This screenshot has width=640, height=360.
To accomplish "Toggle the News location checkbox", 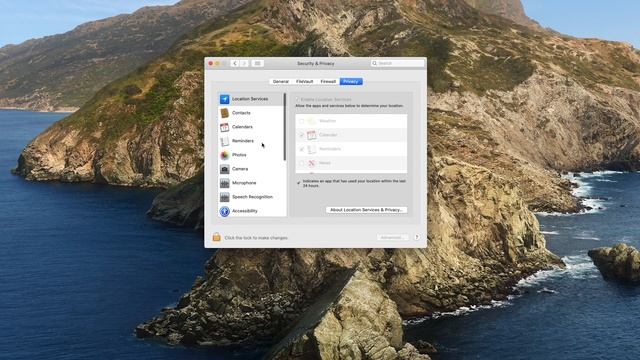I will point(302,163).
